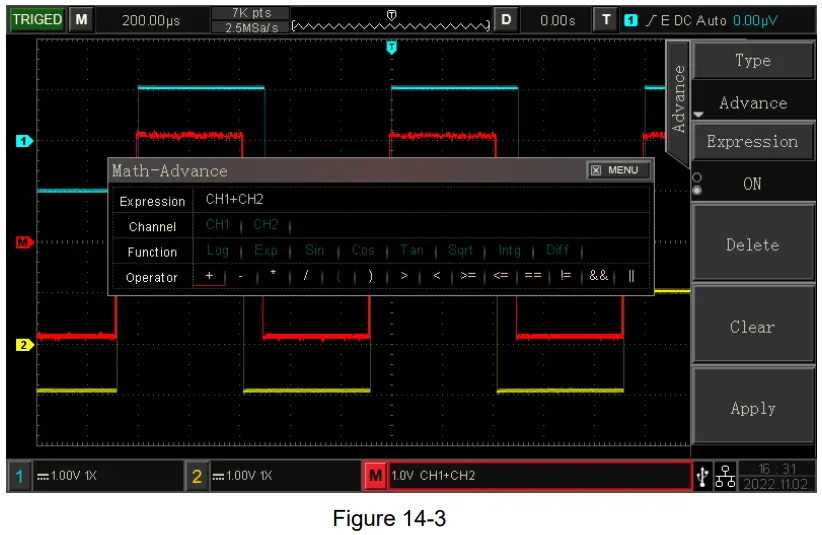Select CH2 in Channel row
Image resolution: width=822 pixels, height=535 pixels.
tap(266, 225)
